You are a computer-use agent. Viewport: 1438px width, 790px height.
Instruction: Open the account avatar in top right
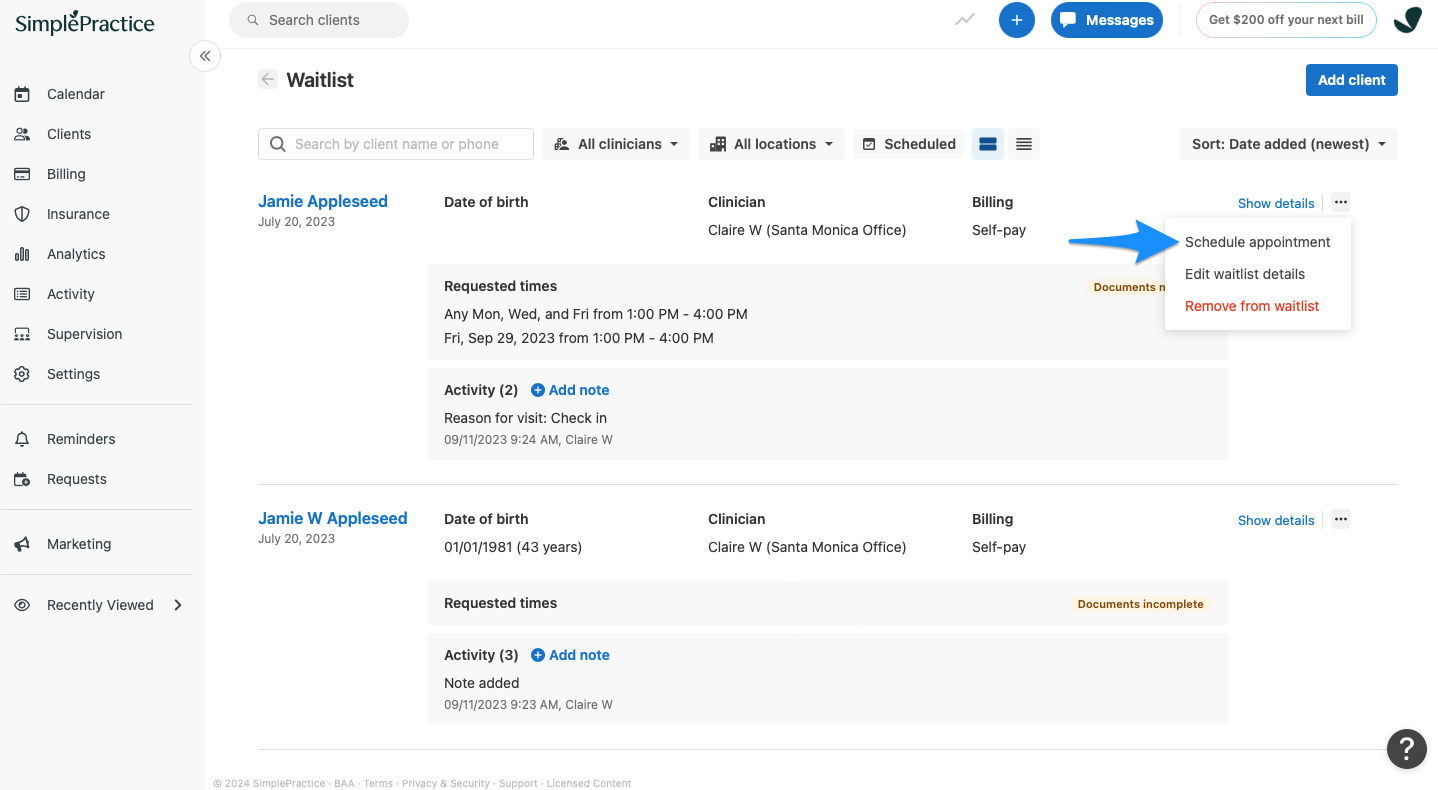(1408, 20)
